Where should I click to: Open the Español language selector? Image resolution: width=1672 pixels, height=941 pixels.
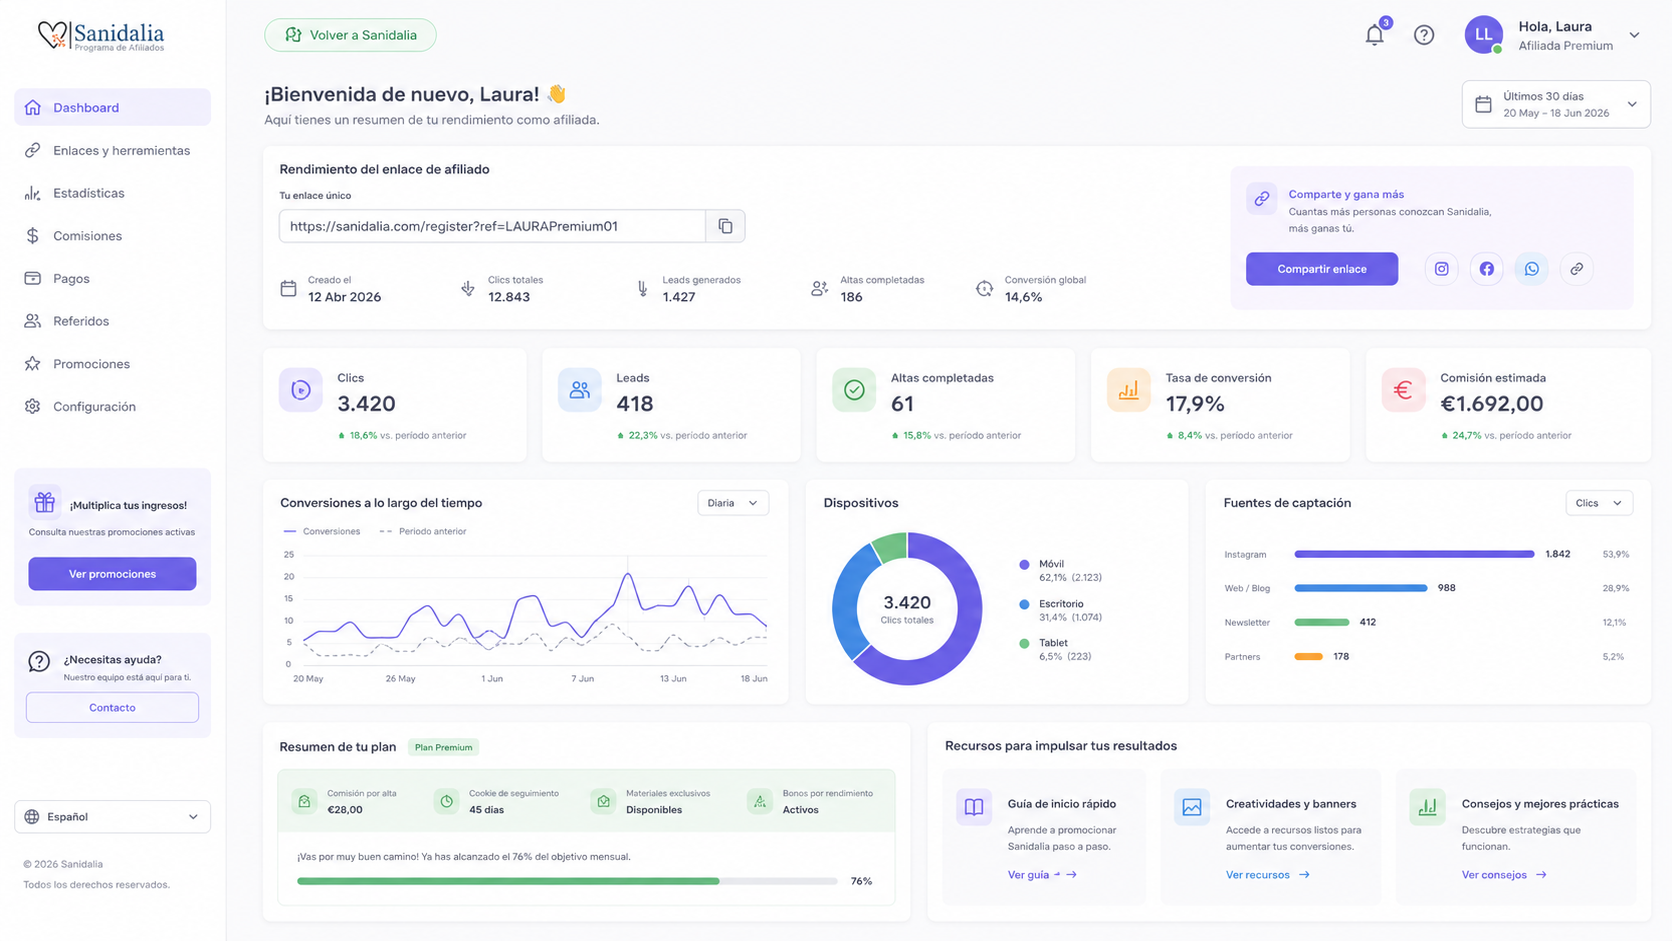coord(112,817)
